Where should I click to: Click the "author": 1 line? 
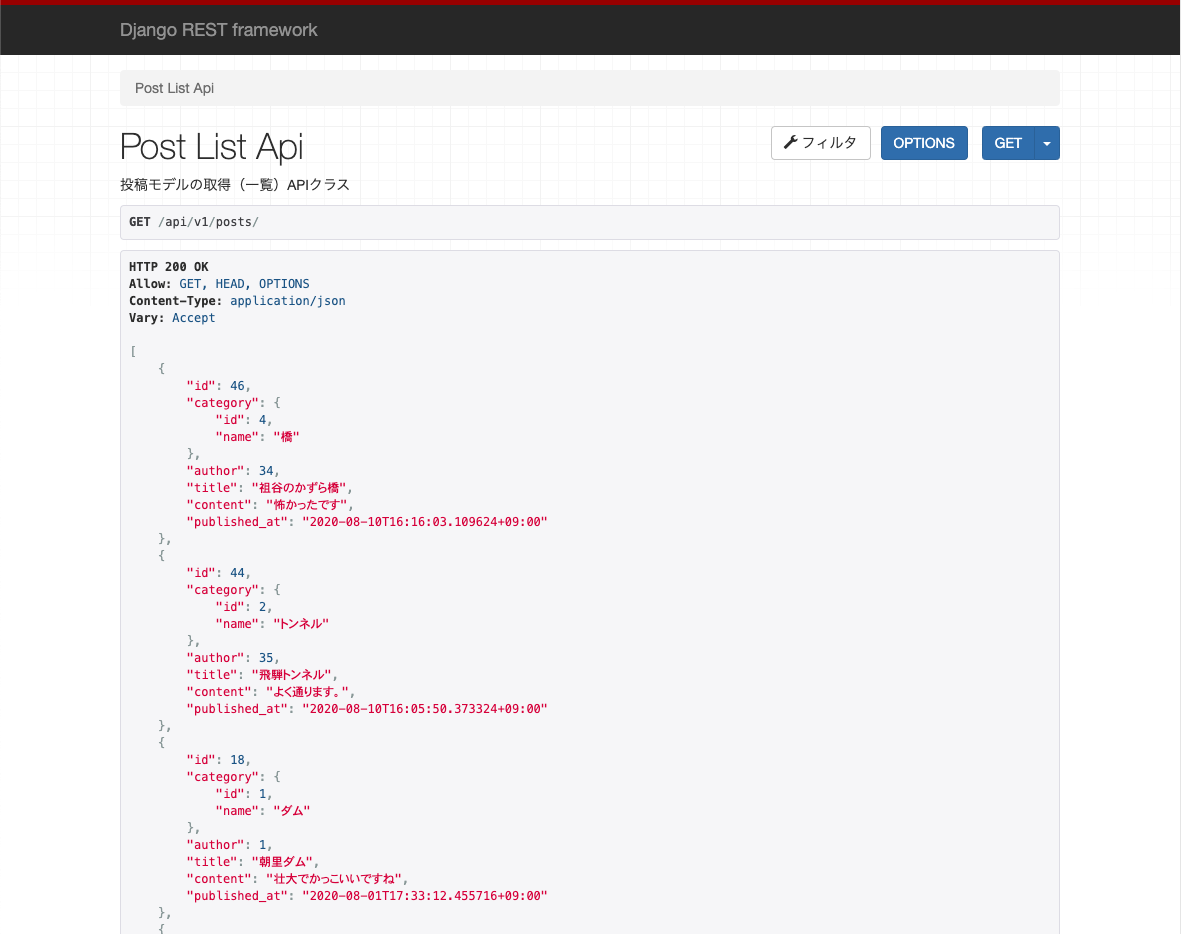[230, 845]
